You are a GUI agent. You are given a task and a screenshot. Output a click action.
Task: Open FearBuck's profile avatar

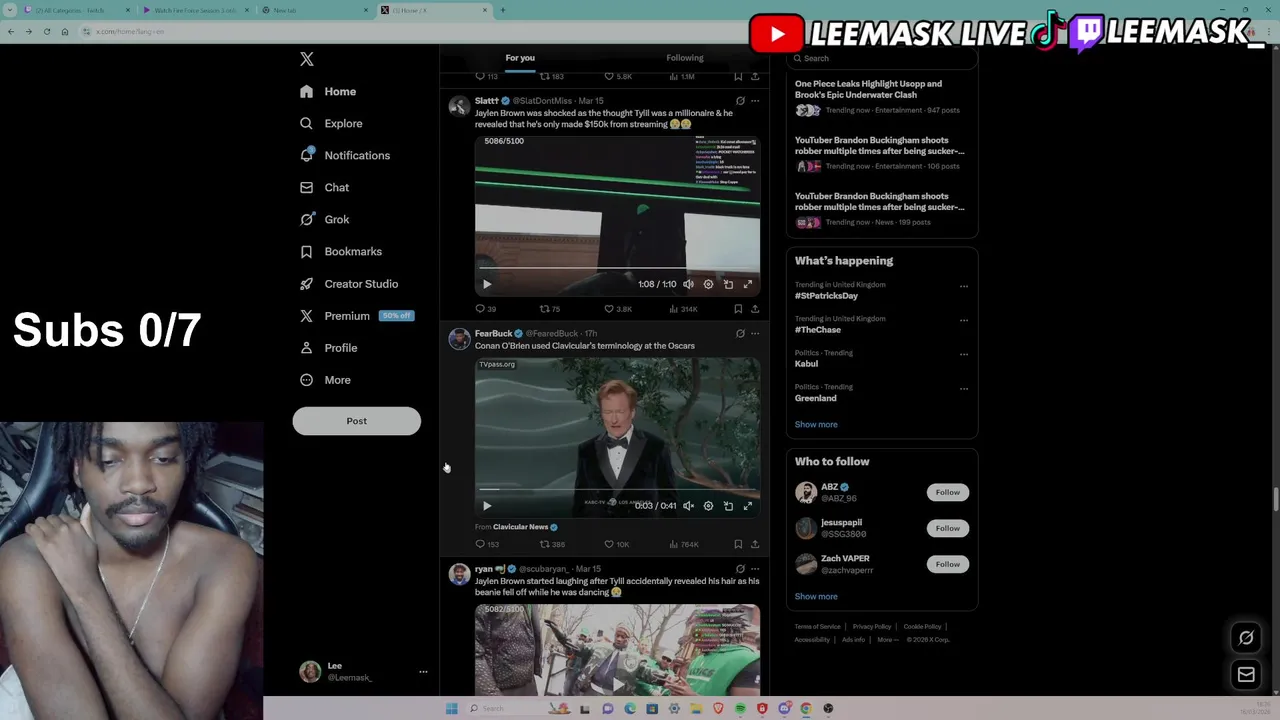[459, 339]
